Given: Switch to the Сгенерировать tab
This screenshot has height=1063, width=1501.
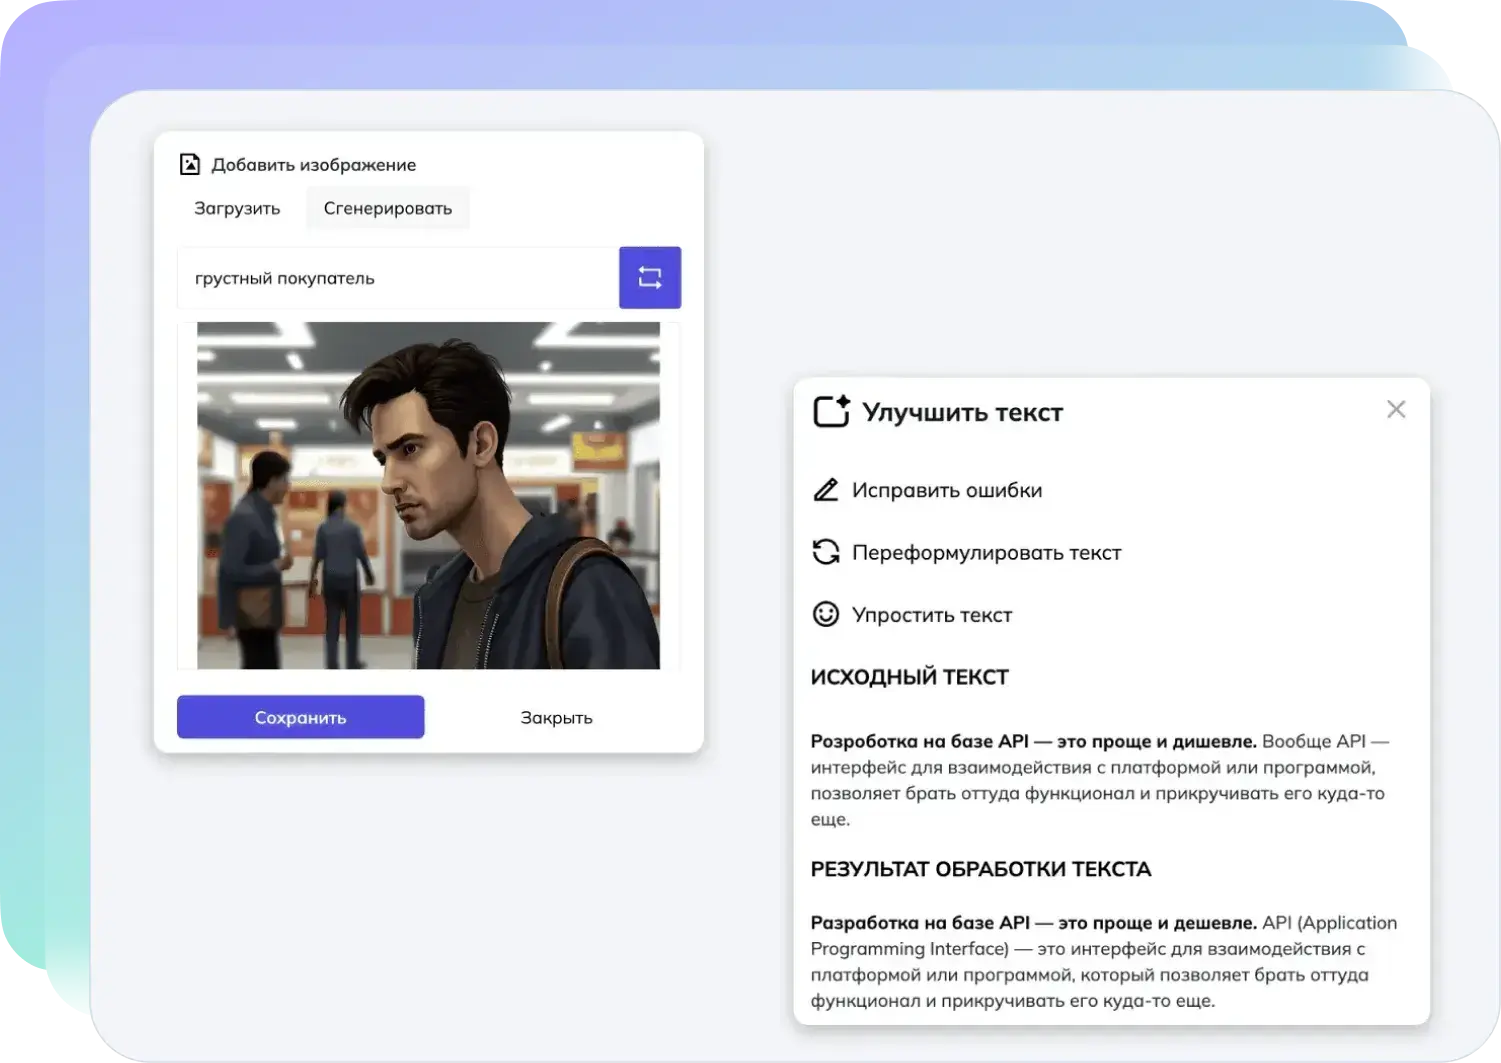Looking at the screenshot, I should pos(388,208).
